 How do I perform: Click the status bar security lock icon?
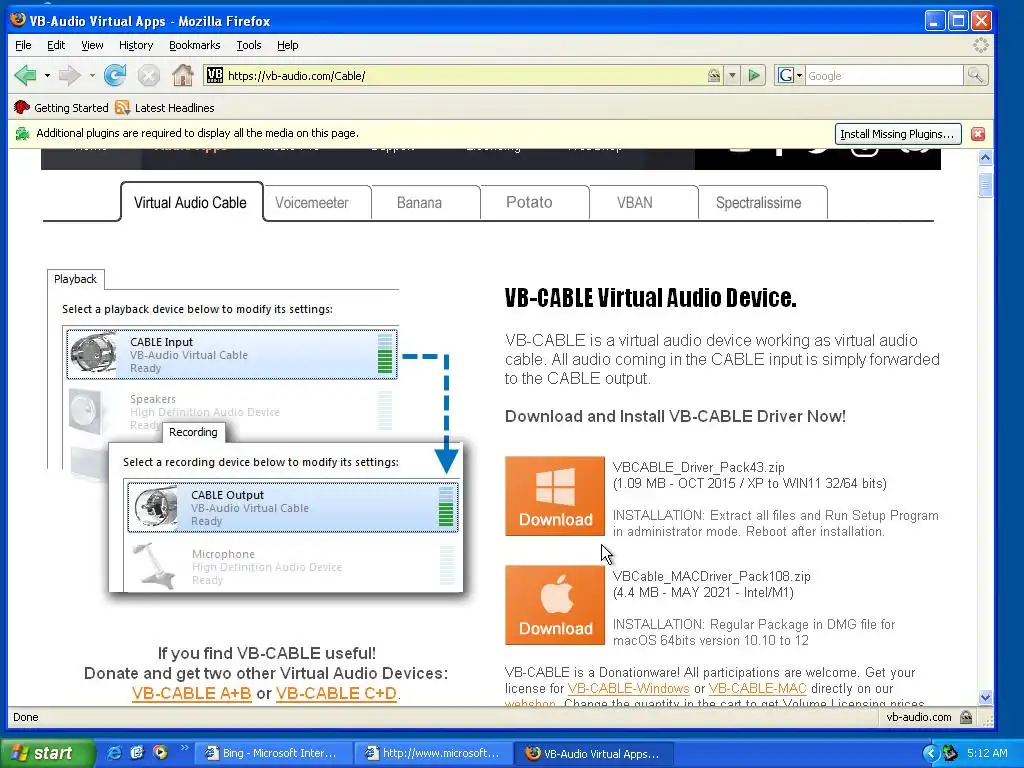(966, 717)
